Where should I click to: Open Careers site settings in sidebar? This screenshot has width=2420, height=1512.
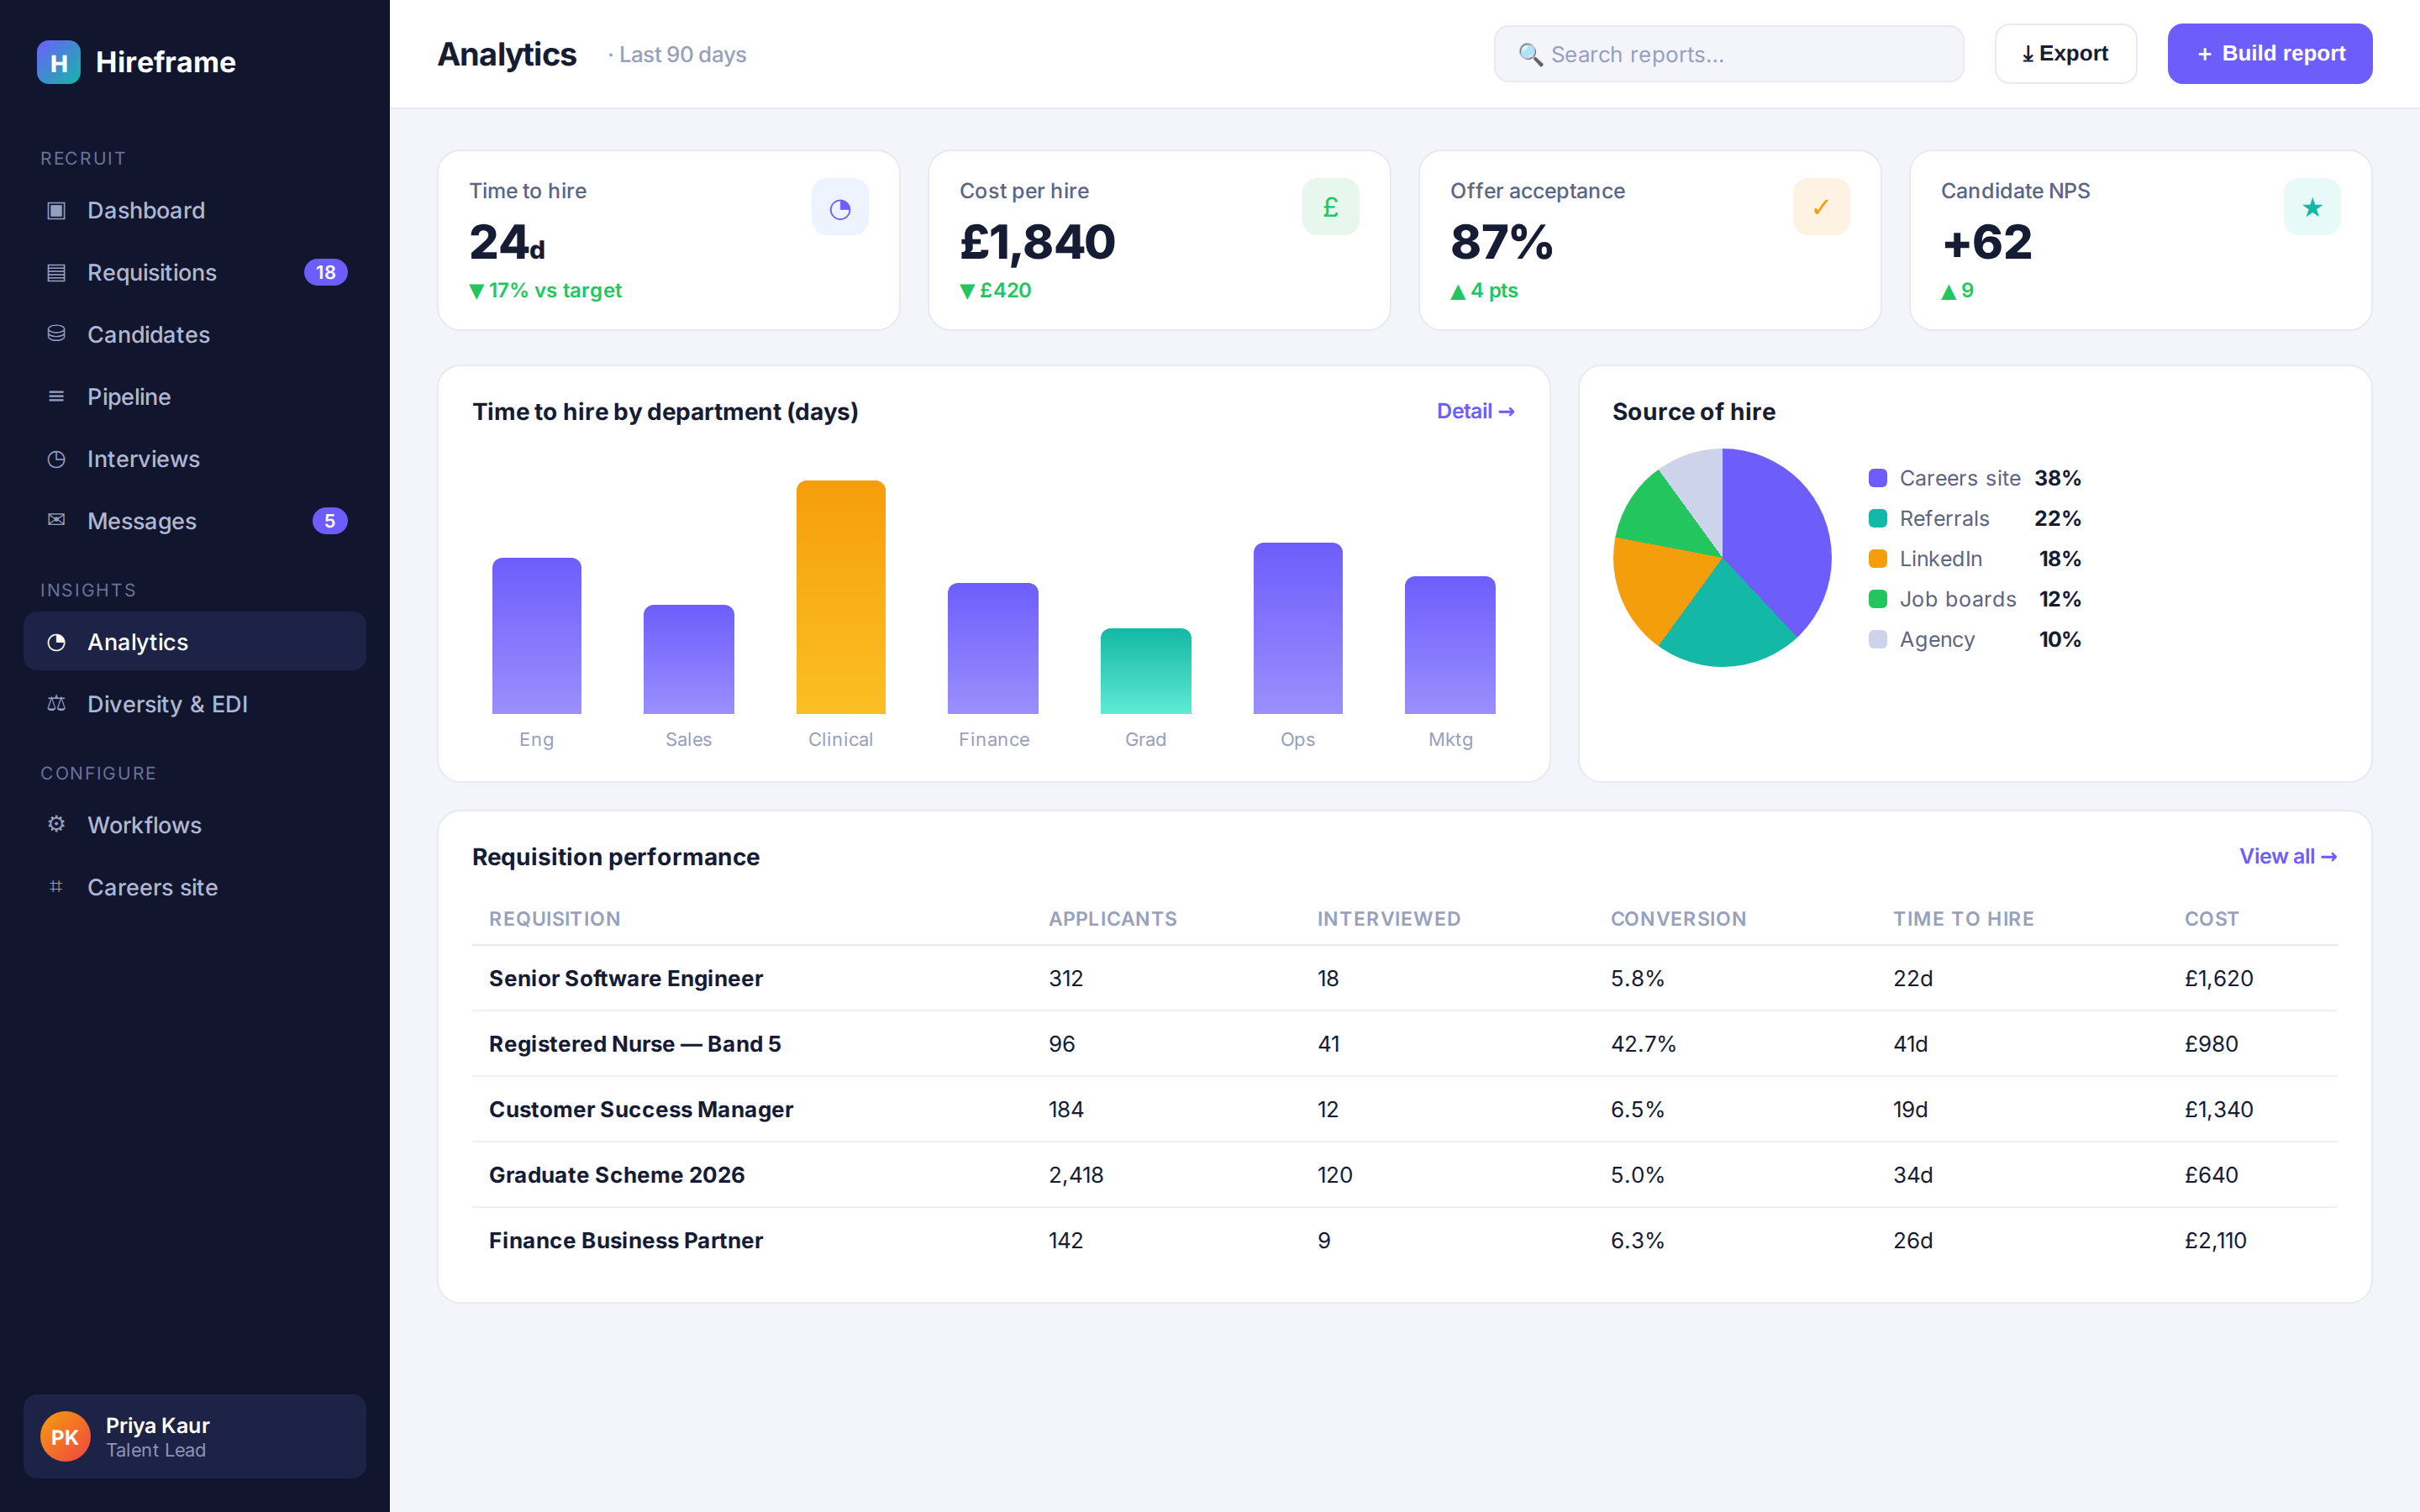(195, 886)
